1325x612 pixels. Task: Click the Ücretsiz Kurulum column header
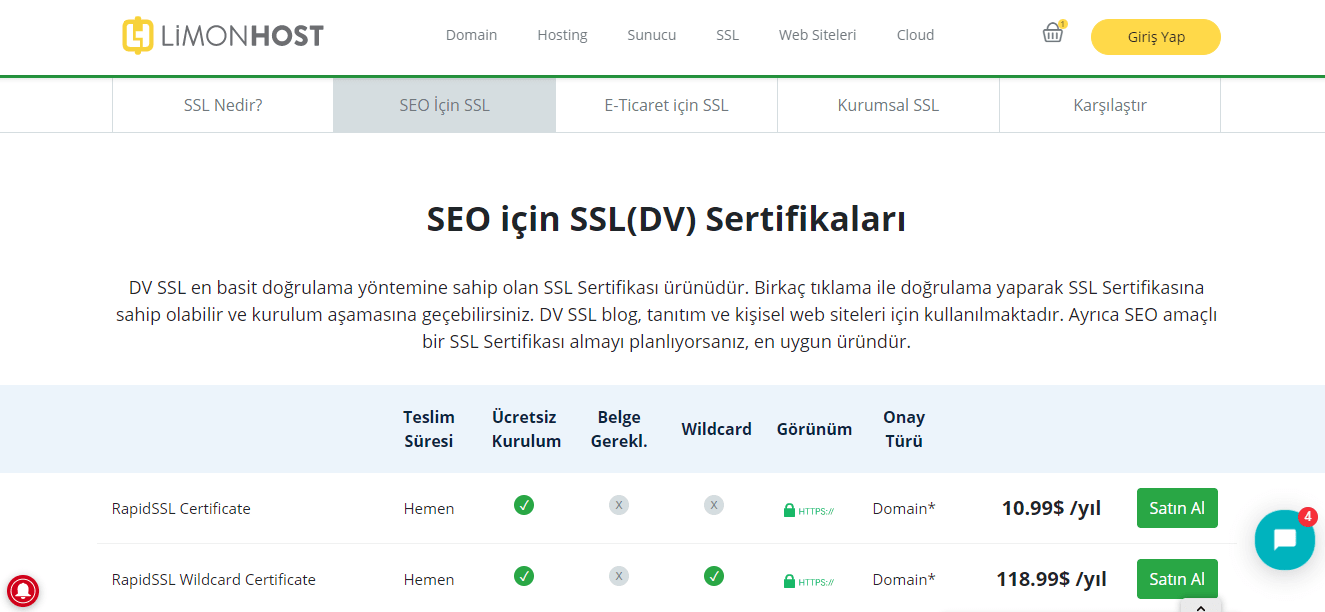pyautogui.click(x=526, y=429)
